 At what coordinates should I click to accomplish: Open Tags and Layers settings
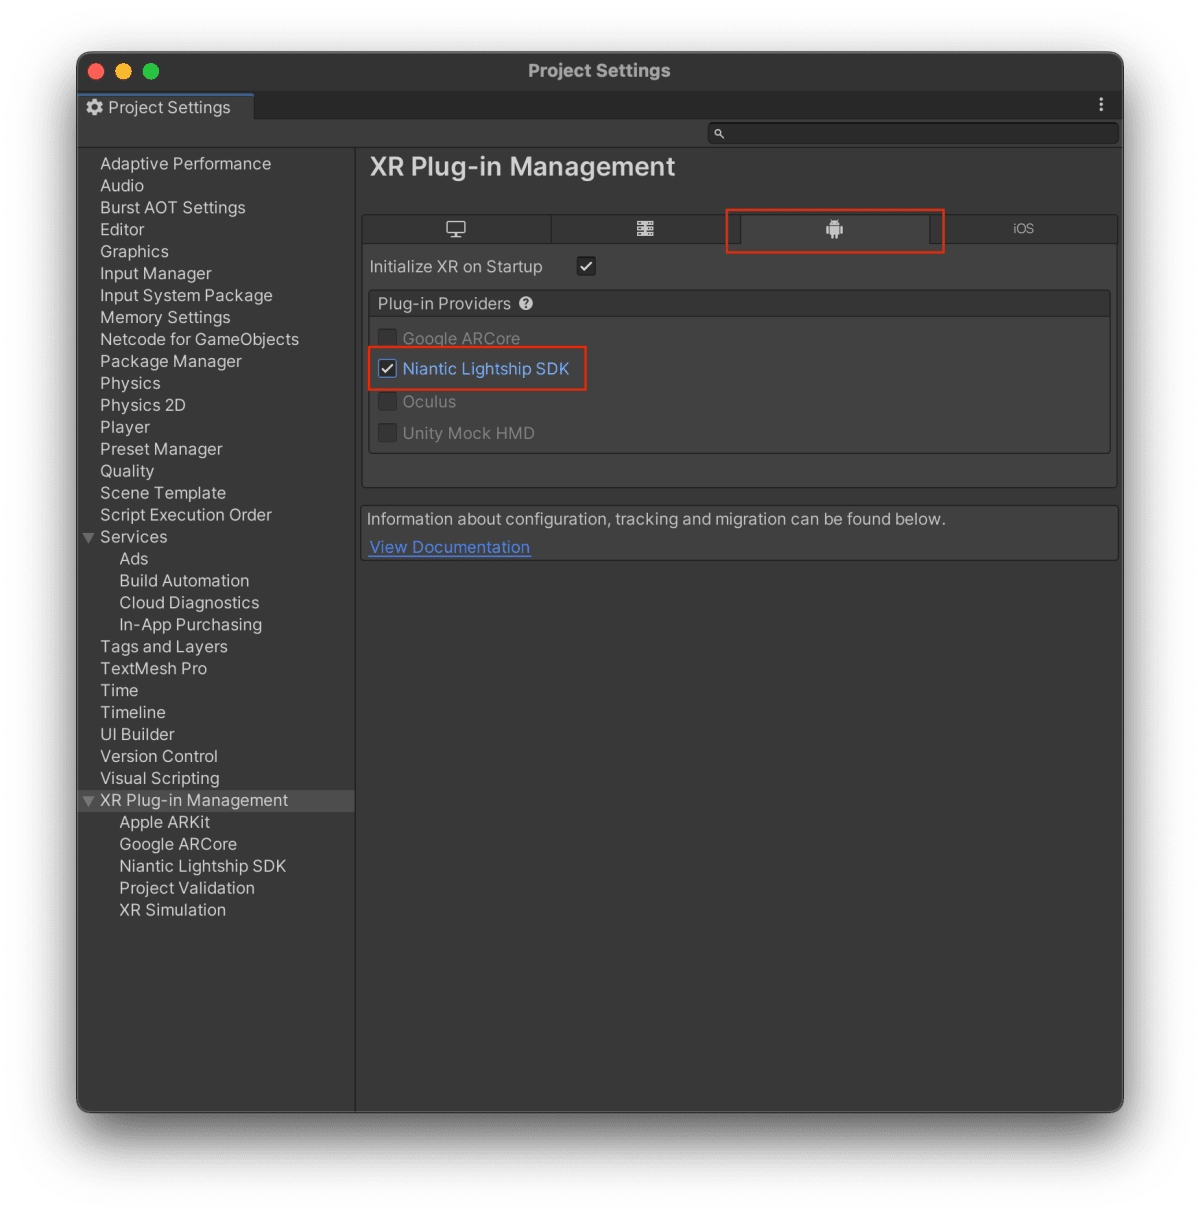pyautogui.click(x=164, y=648)
